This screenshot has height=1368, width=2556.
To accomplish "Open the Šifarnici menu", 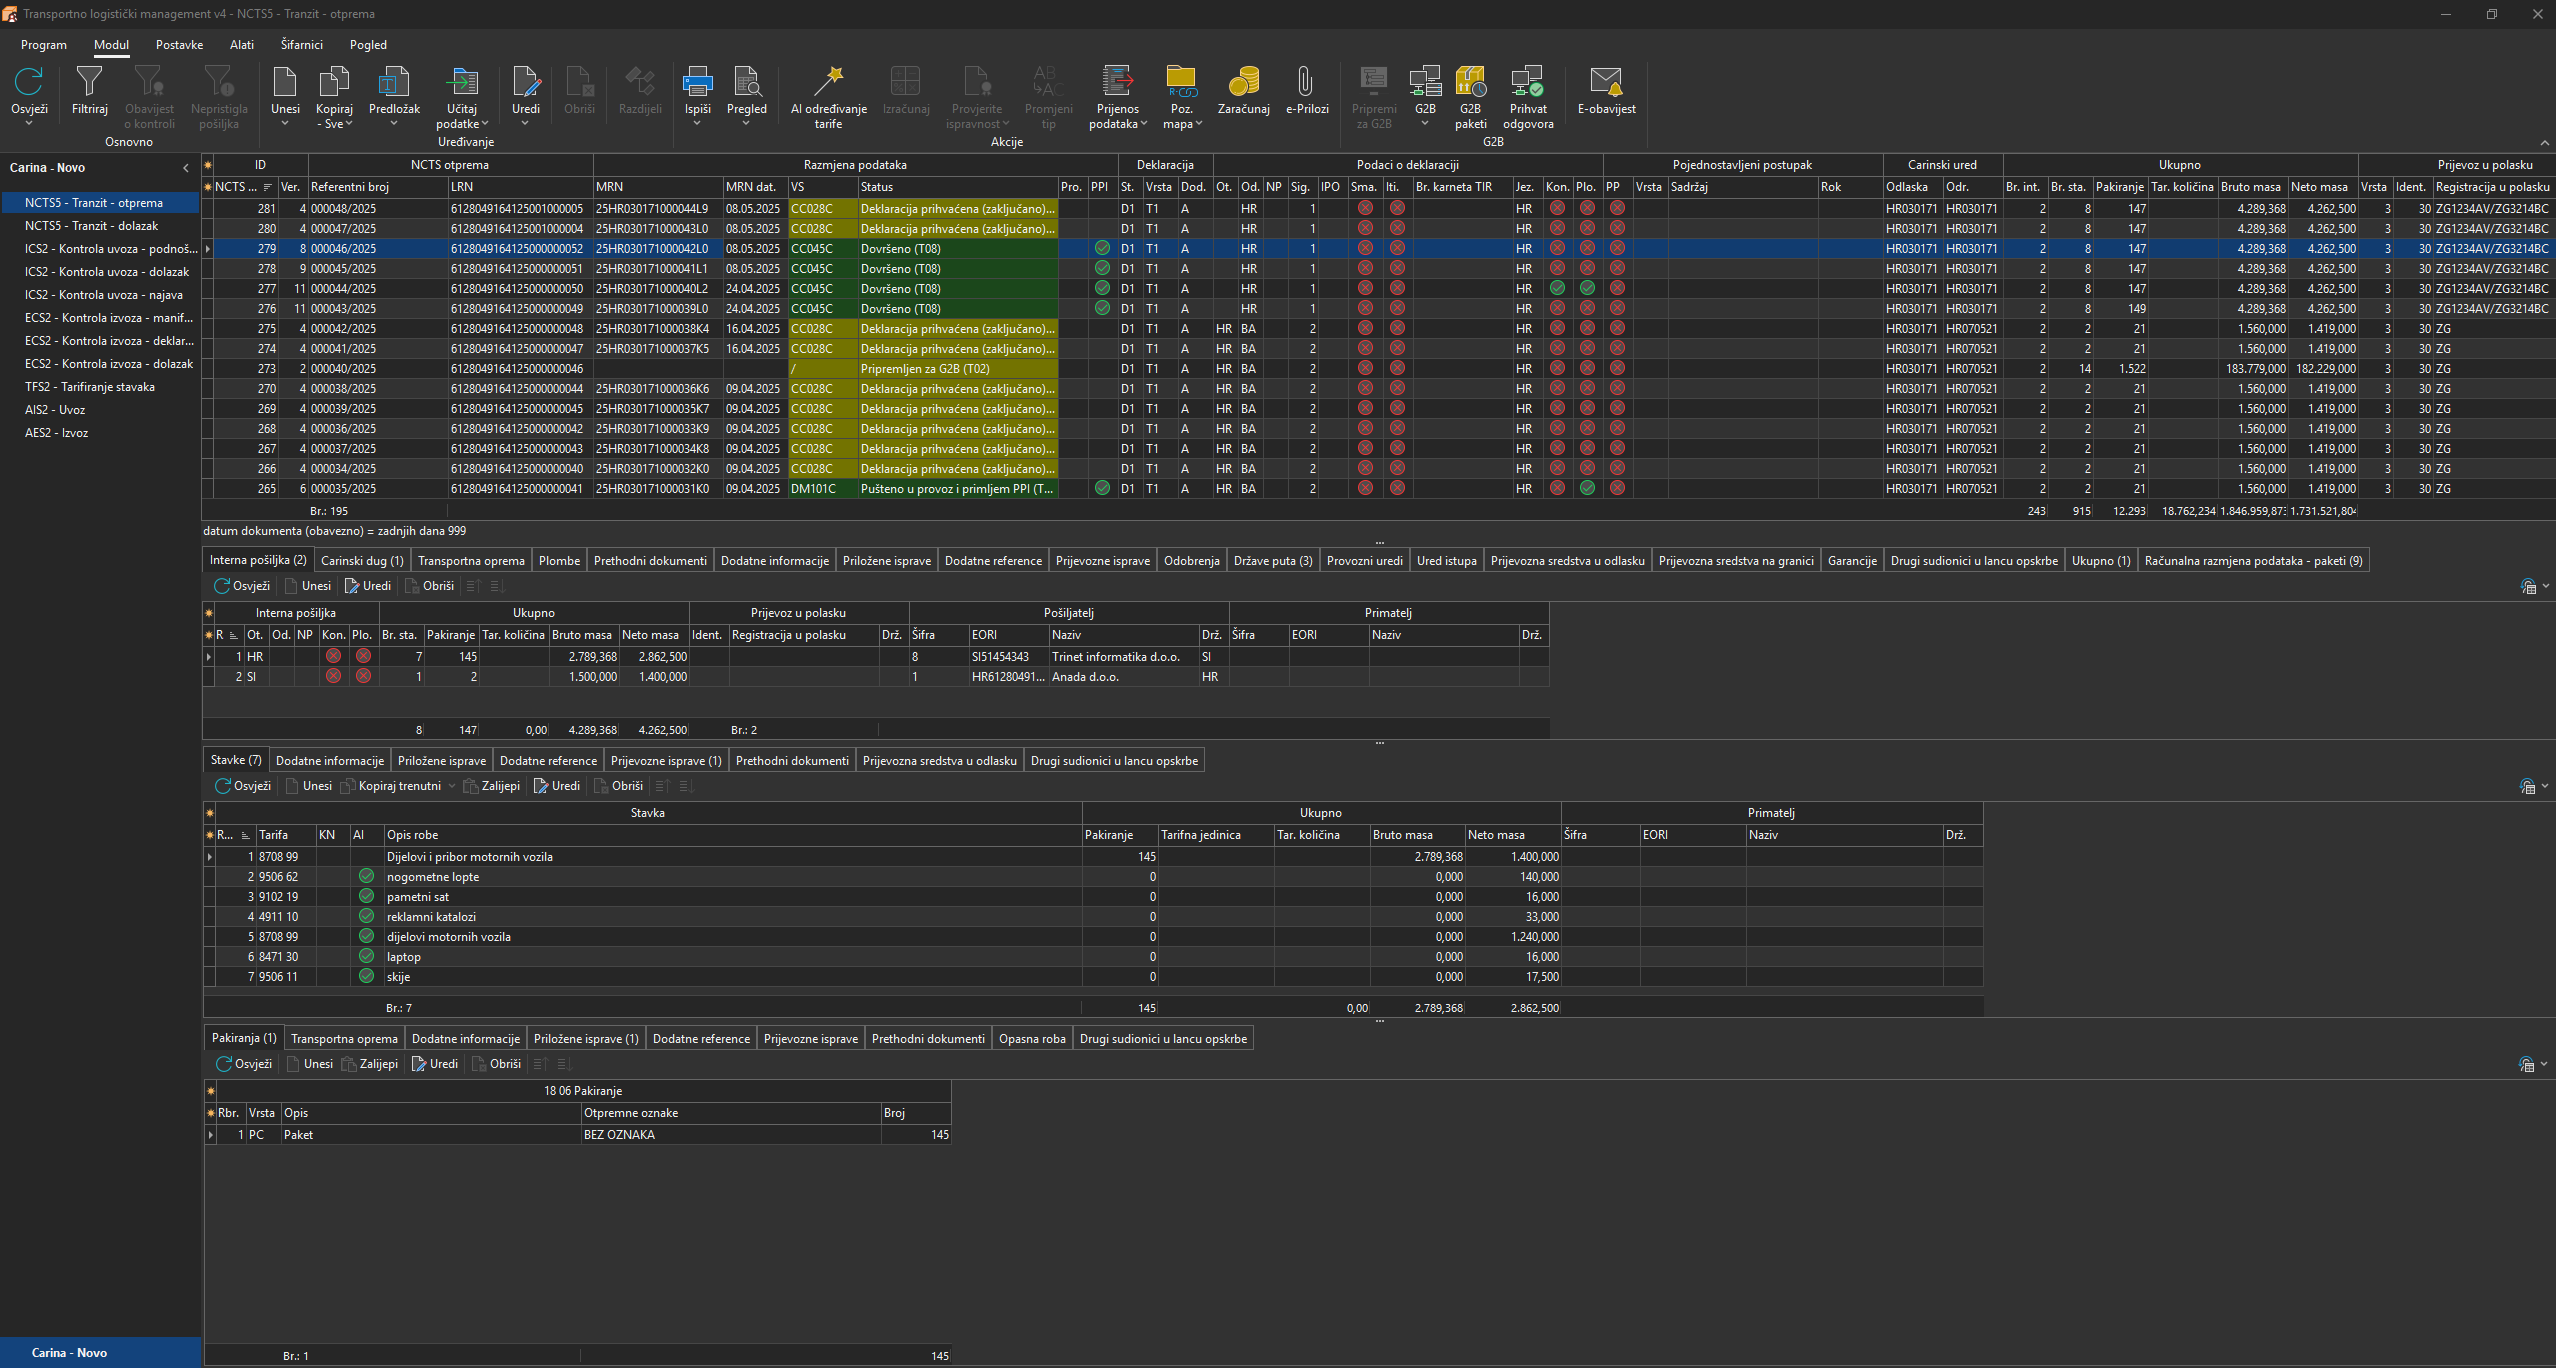I will pos(302,45).
